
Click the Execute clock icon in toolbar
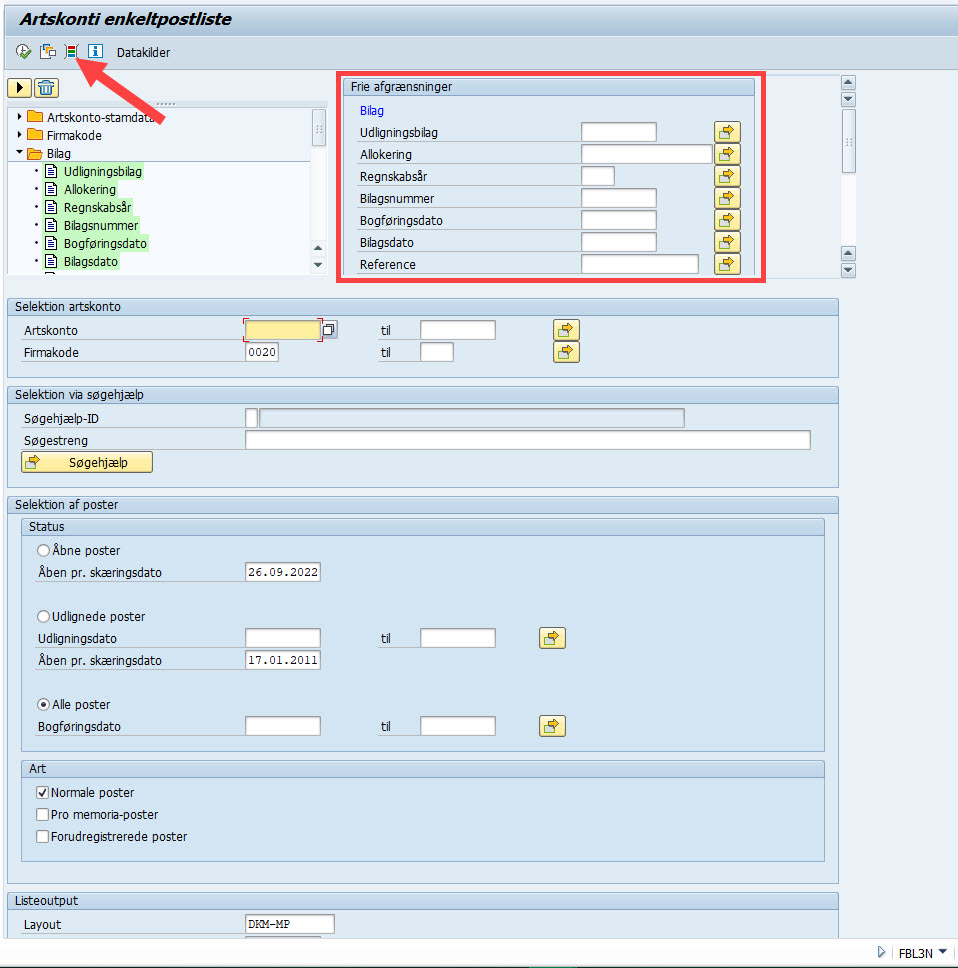23,52
